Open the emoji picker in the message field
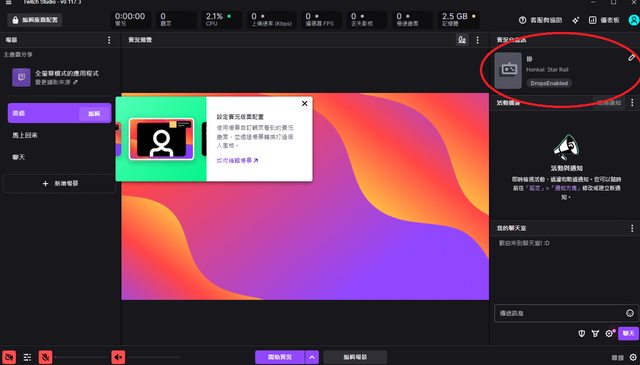 [630, 313]
